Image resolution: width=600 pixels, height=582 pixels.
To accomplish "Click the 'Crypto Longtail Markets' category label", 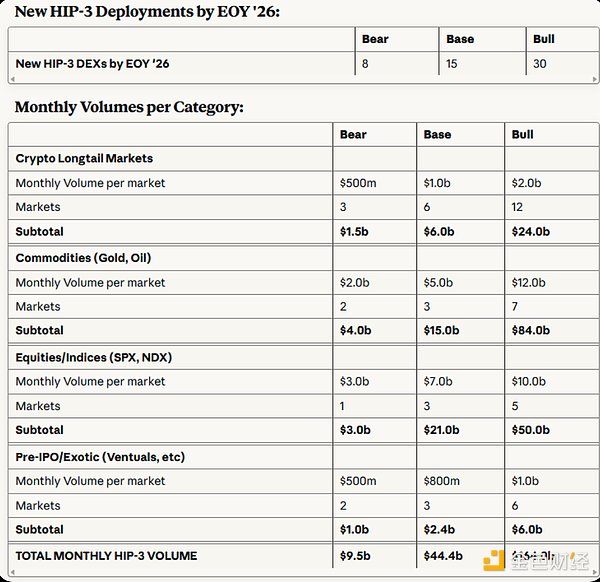I will (84, 158).
